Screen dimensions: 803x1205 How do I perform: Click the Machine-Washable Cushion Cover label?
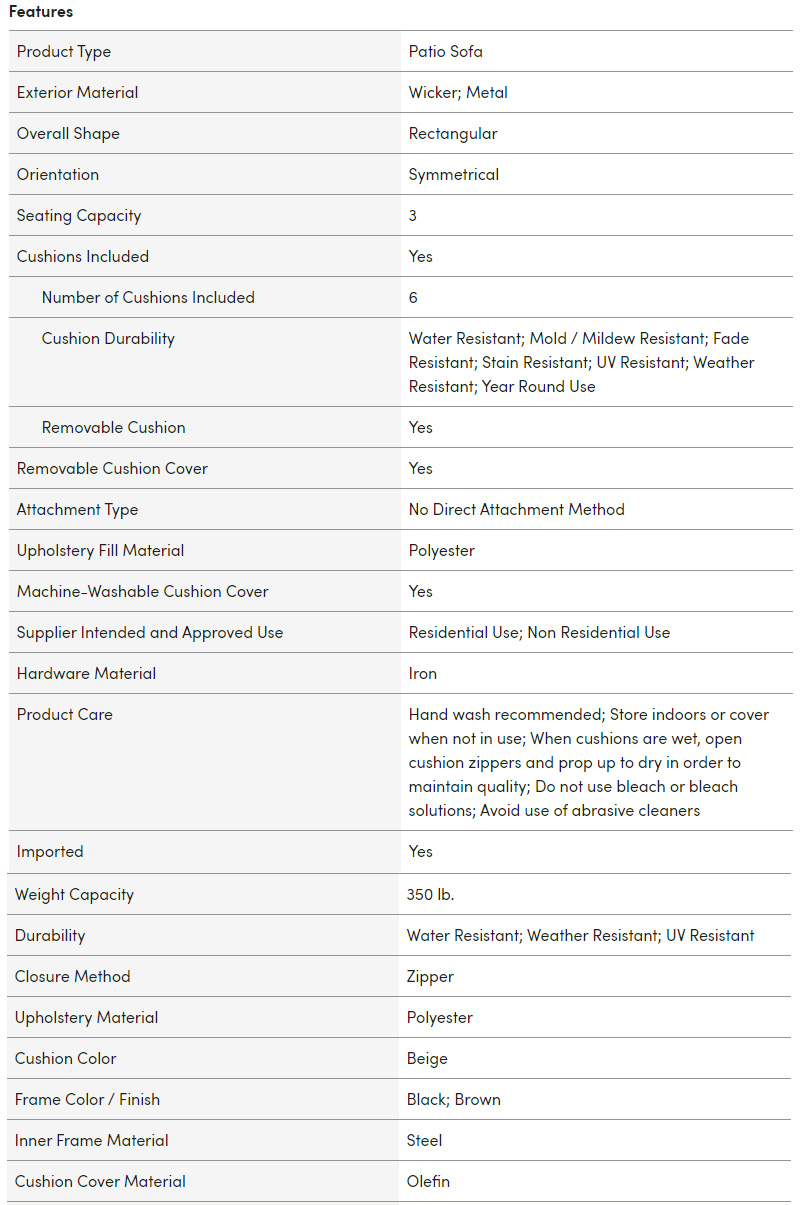[142, 592]
